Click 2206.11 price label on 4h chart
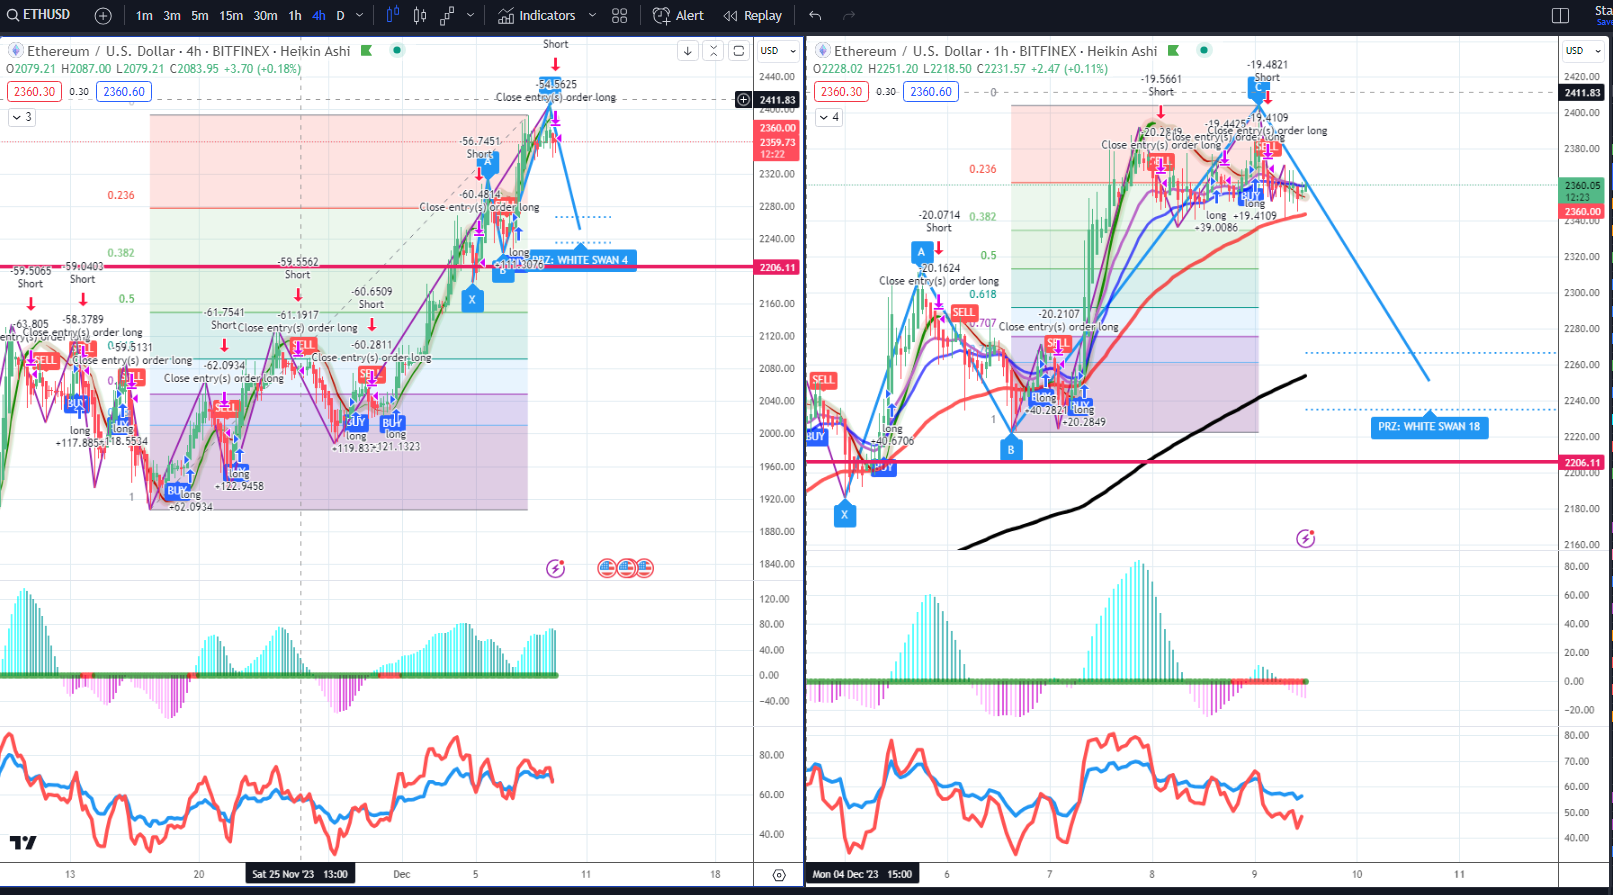Screen dimensions: 1613x895 pos(777,267)
